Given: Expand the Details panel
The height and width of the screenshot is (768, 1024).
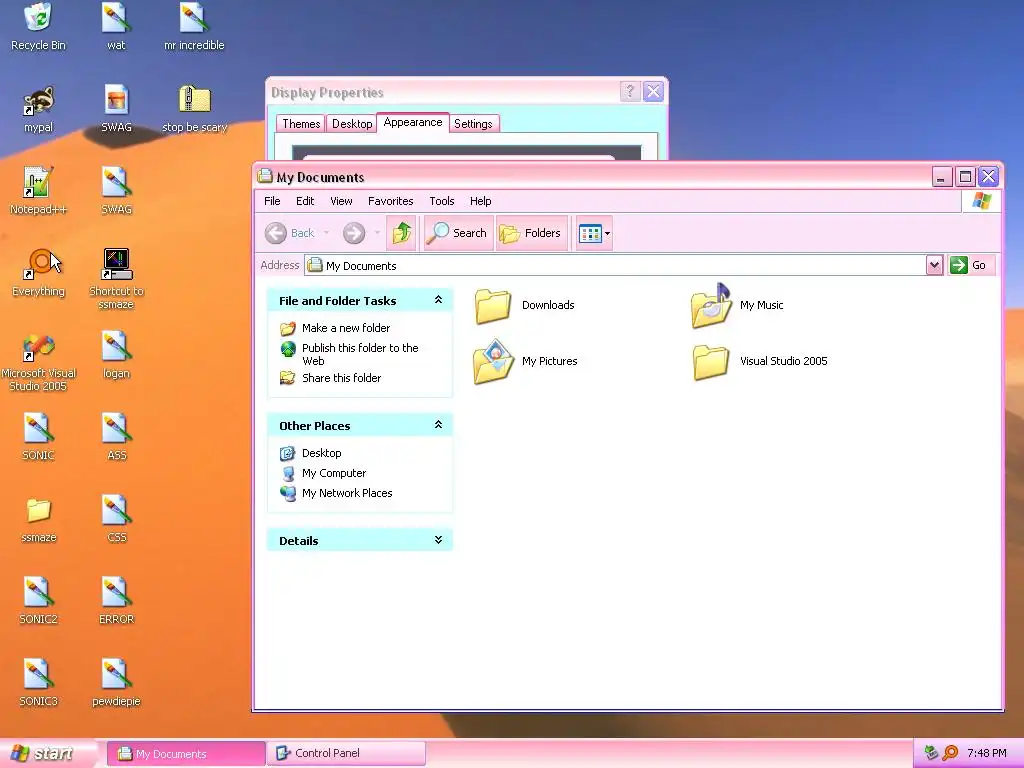Looking at the screenshot, I should pos(438,539).
